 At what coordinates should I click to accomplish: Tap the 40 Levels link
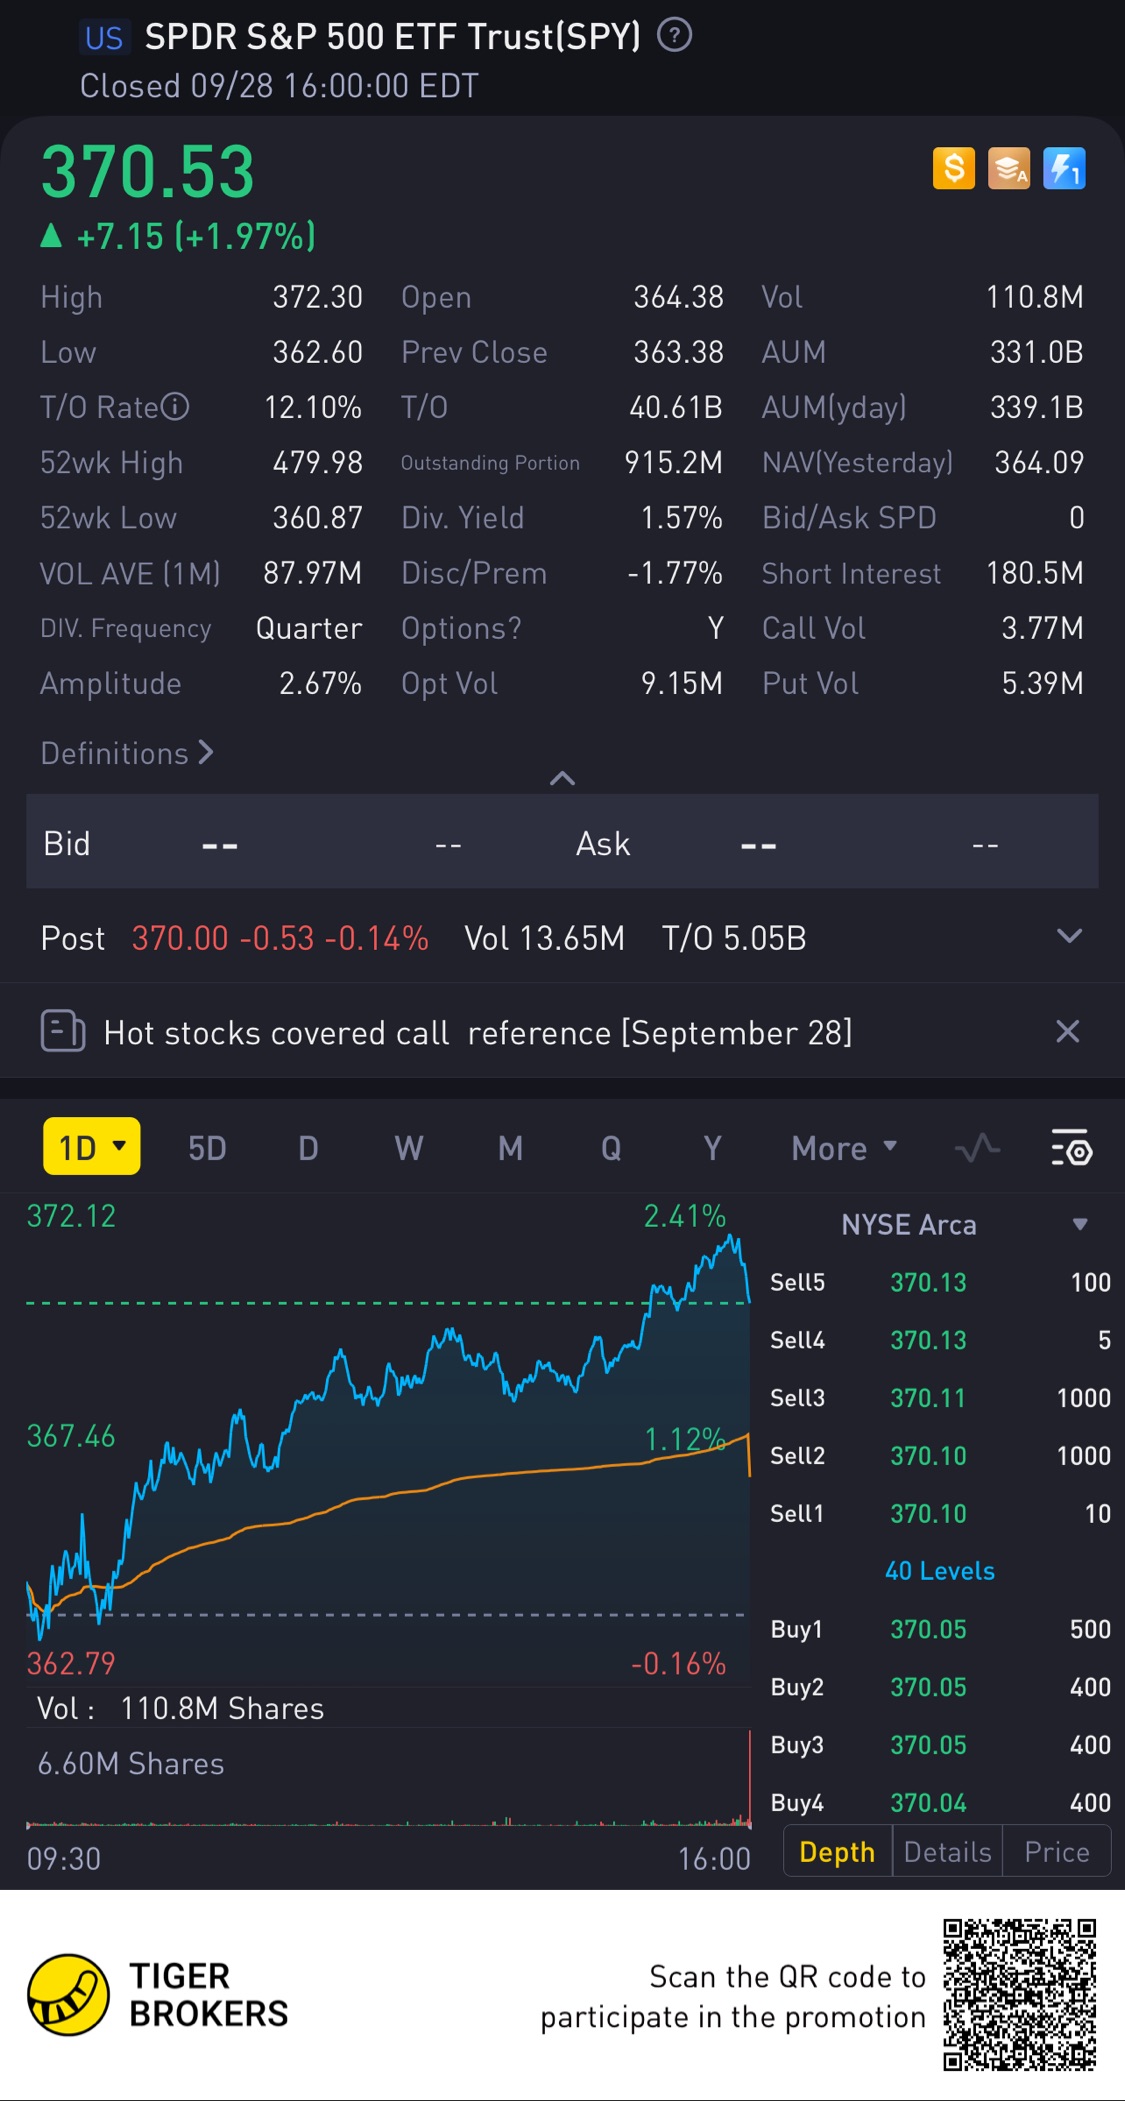pos(939,1571)
